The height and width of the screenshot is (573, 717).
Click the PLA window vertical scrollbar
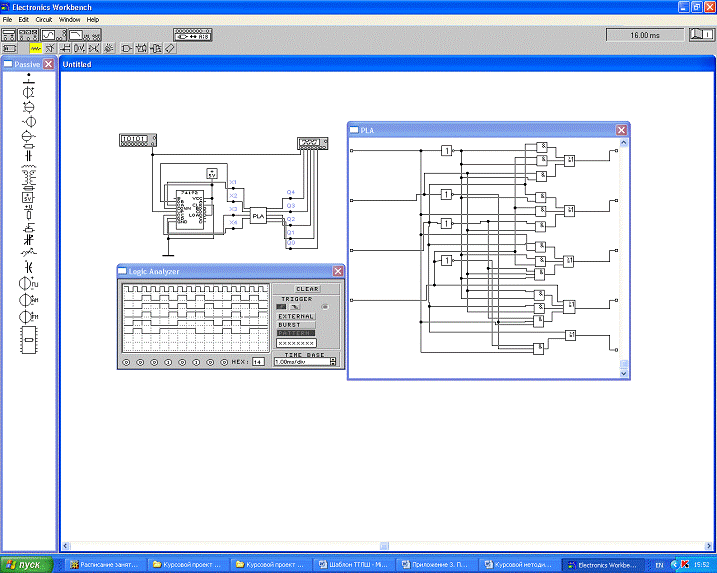[x=624, y=250]
